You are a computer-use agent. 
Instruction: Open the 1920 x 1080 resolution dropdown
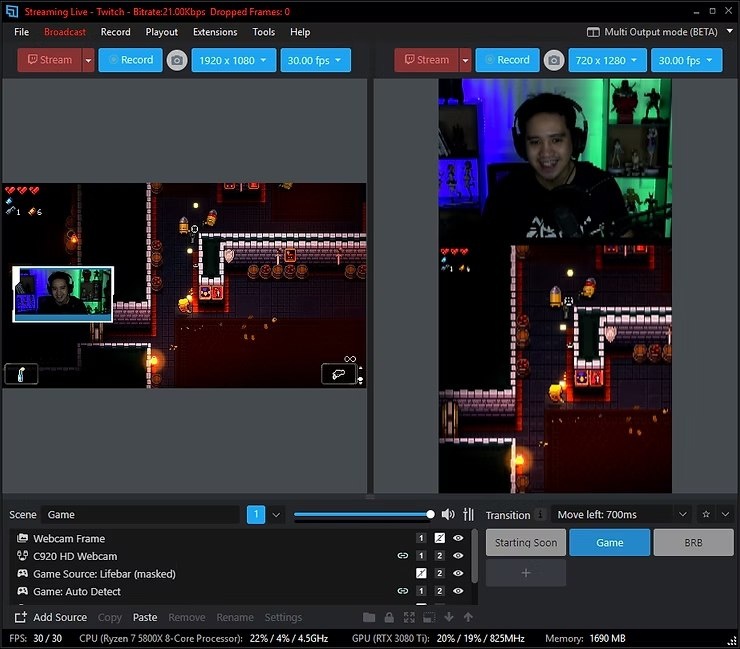point(234,60)
